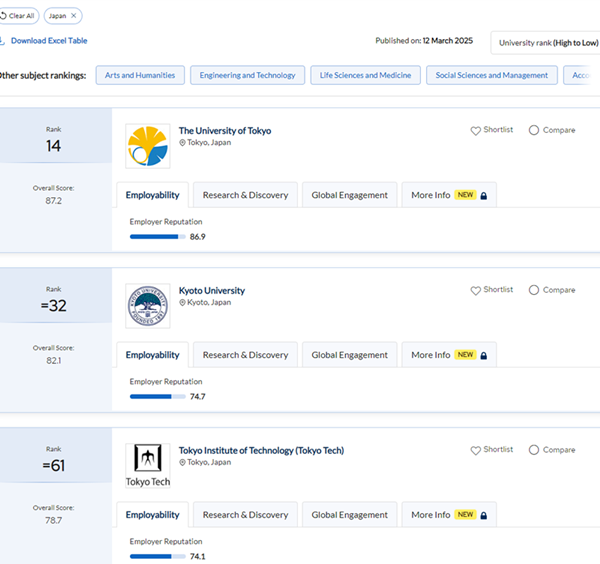Open the Kyoto University page link

[x=212, y=291]
